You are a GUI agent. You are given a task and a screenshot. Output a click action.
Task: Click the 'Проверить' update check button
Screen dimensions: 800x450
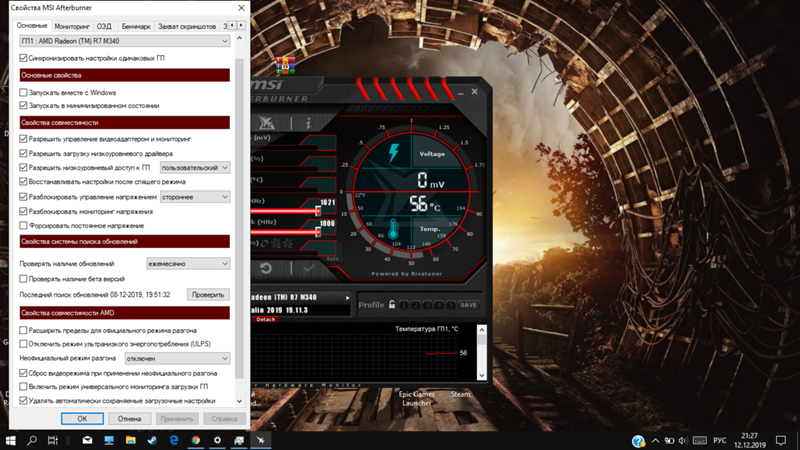208,294
